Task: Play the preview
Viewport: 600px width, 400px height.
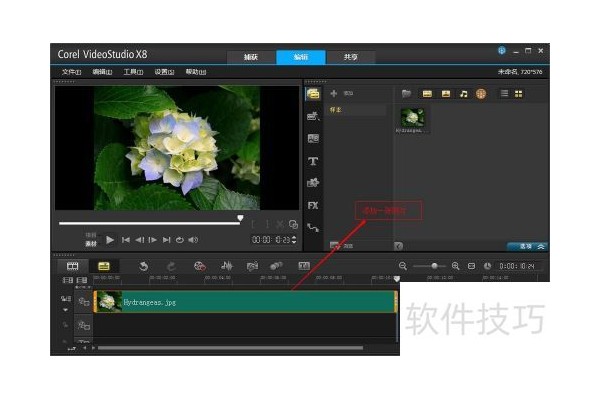Action: (x=110, y=240)
